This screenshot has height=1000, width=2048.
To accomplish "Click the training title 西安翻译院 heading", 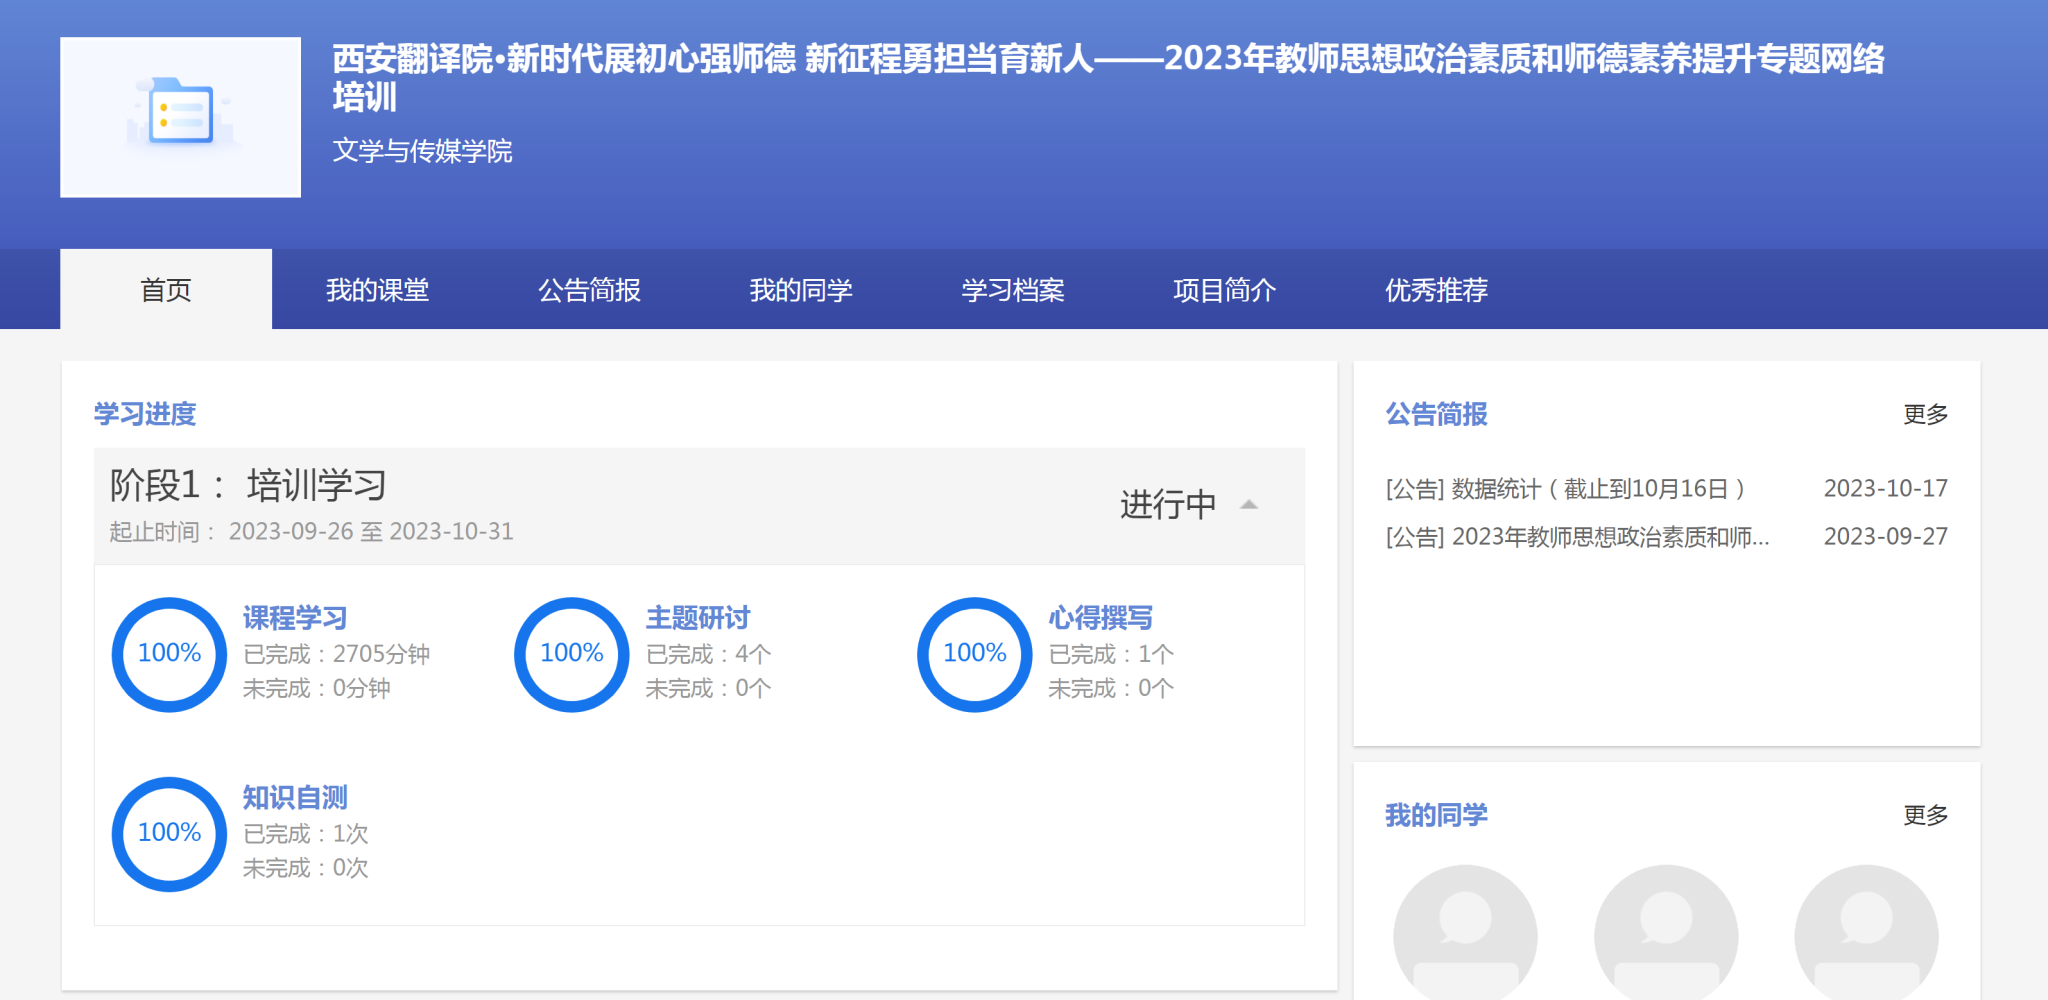I will coord(1108,77).
